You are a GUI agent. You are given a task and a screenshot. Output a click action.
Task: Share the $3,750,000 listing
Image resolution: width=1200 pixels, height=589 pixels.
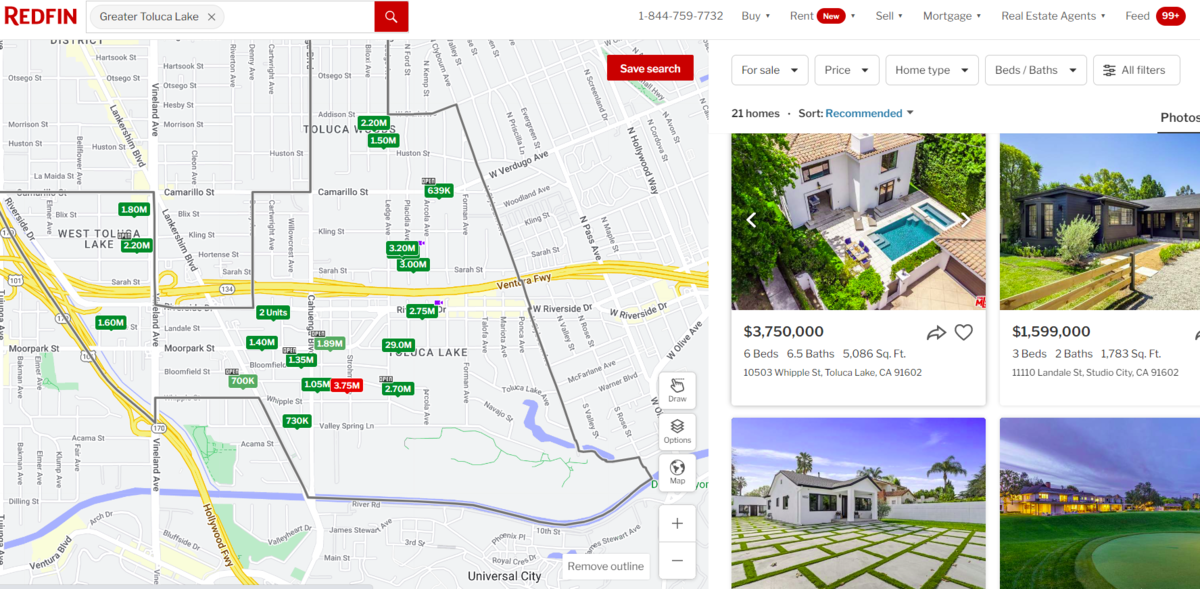pos(936,333)
